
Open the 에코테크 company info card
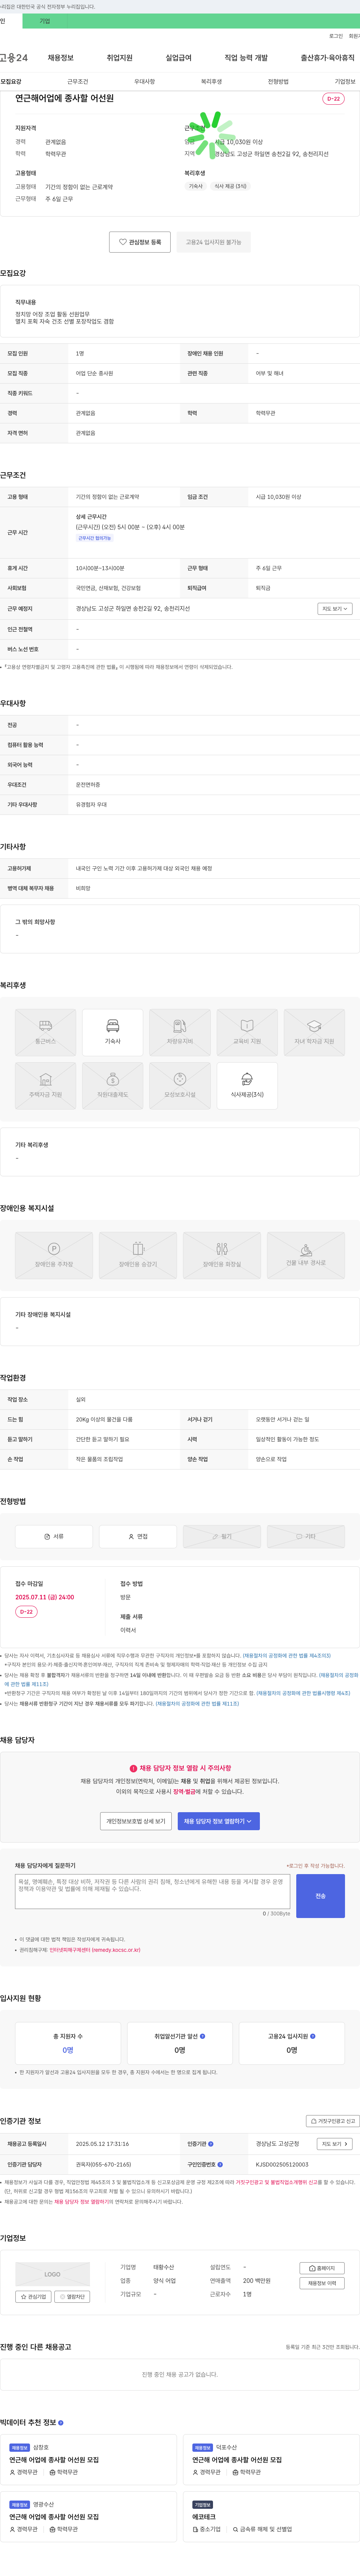pyautogui.click(x=271, y=2518)
